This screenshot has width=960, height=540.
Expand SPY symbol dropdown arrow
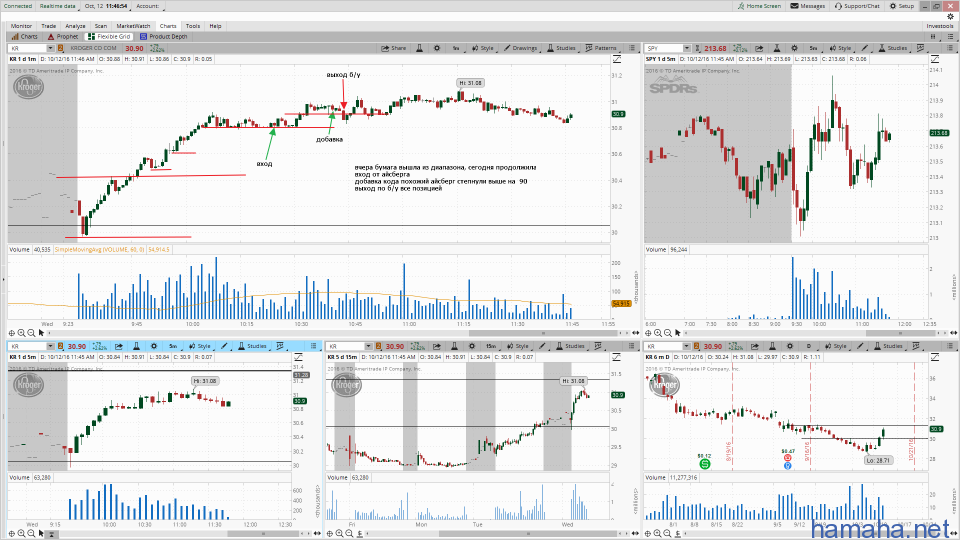[687, 48]
